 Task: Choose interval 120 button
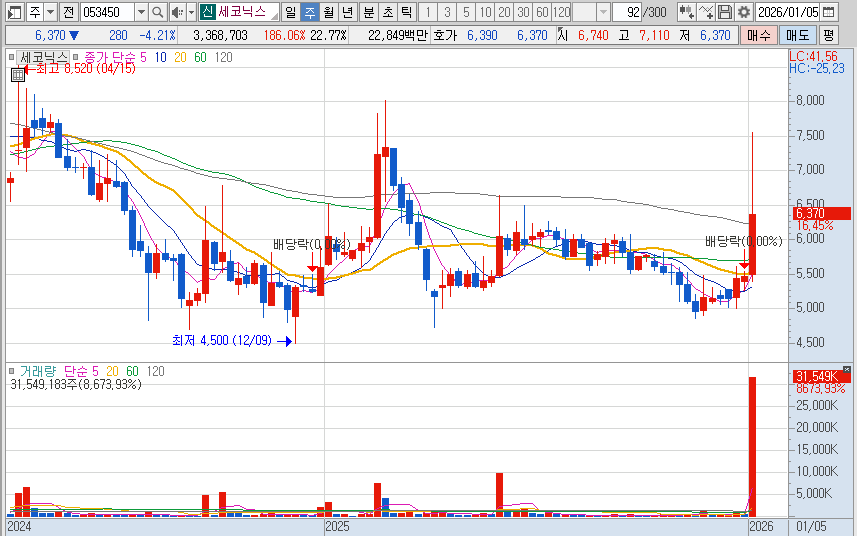click(x=561, y=11)
